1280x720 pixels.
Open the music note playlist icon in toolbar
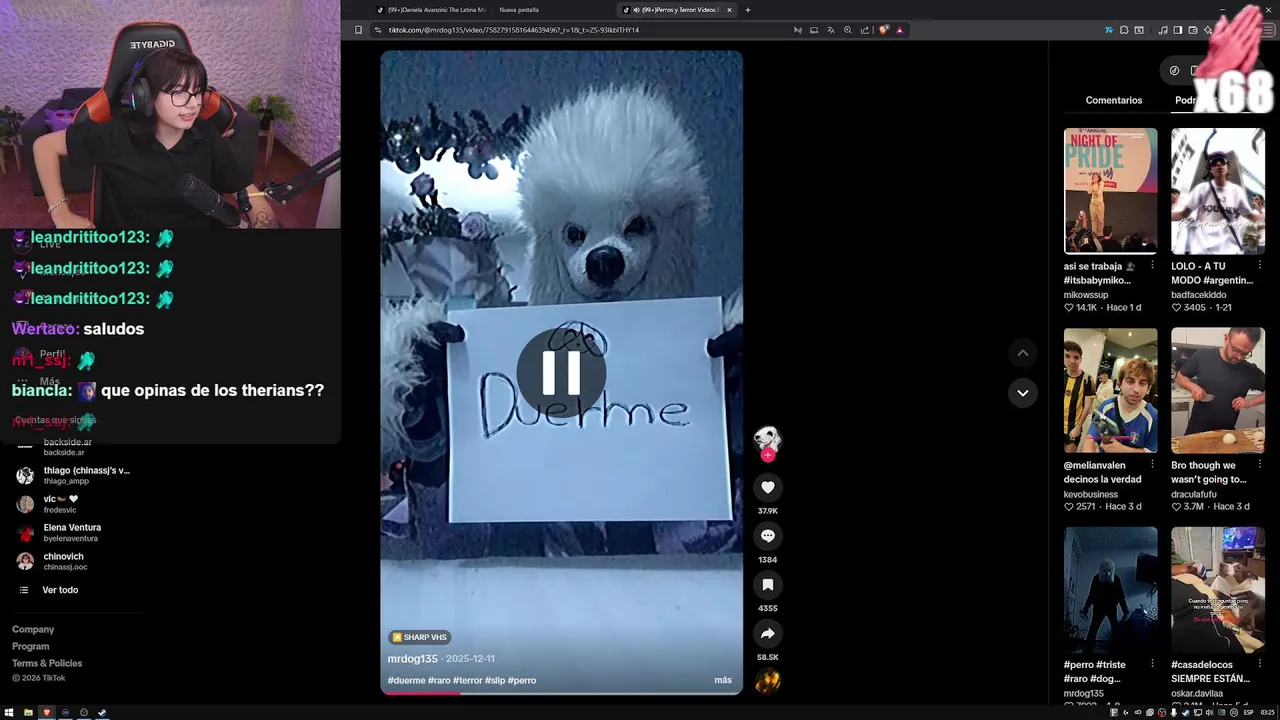pos(1163,30)
